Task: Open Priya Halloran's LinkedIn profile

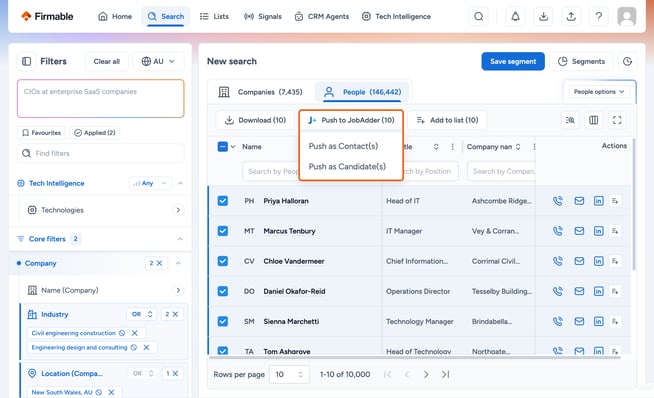Action: [599, 201]
